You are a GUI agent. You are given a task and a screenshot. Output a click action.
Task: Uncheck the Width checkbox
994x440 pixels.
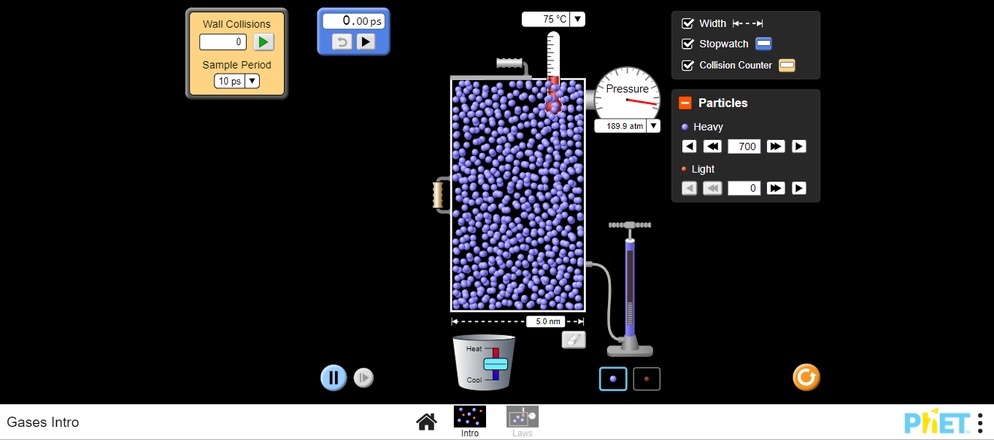coord(687,23)
